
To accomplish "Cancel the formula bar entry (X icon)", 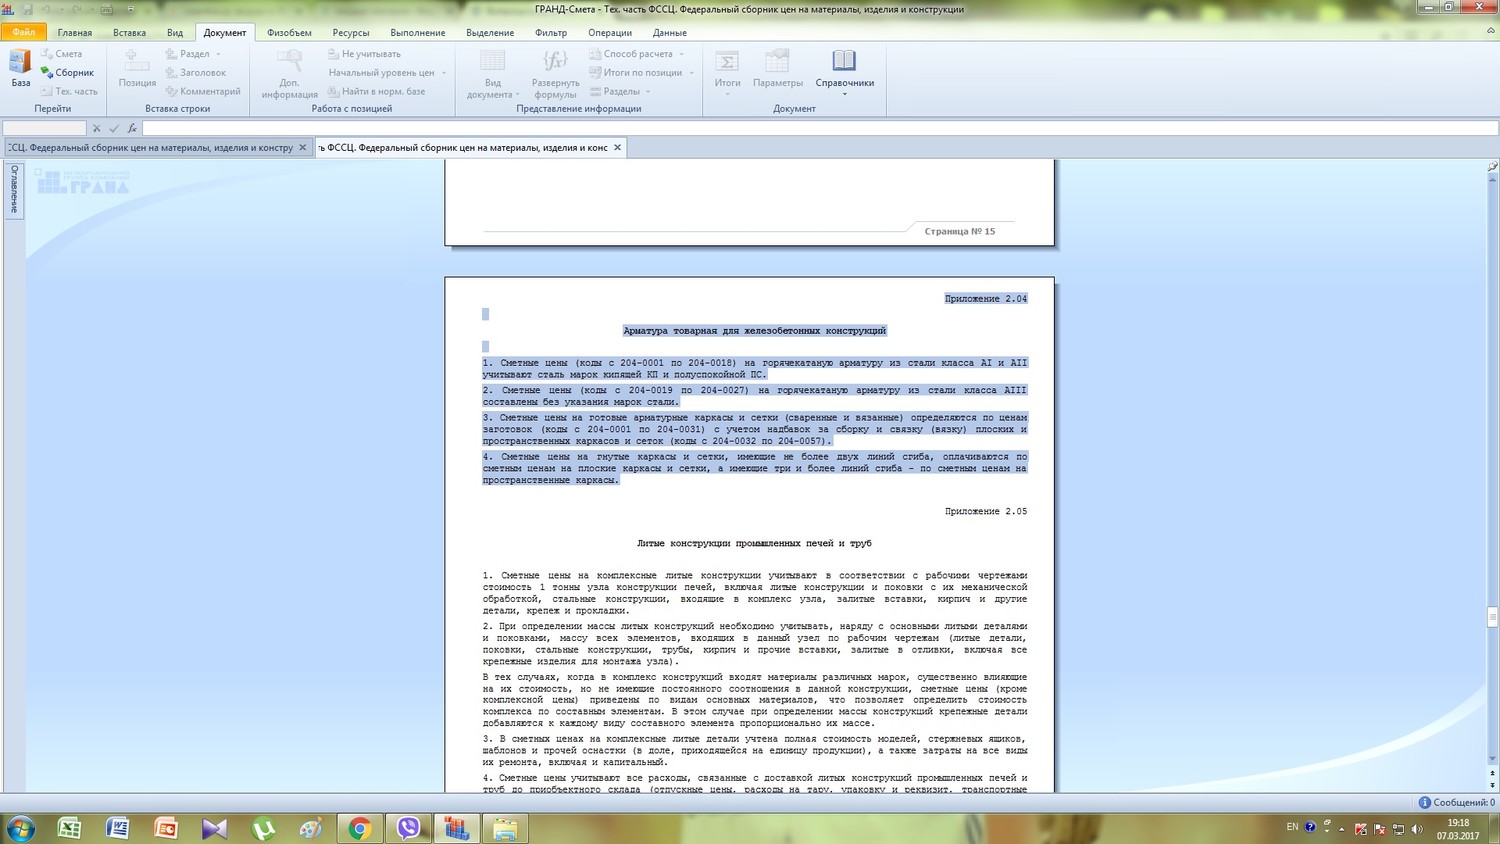I will tap(97, 128).
